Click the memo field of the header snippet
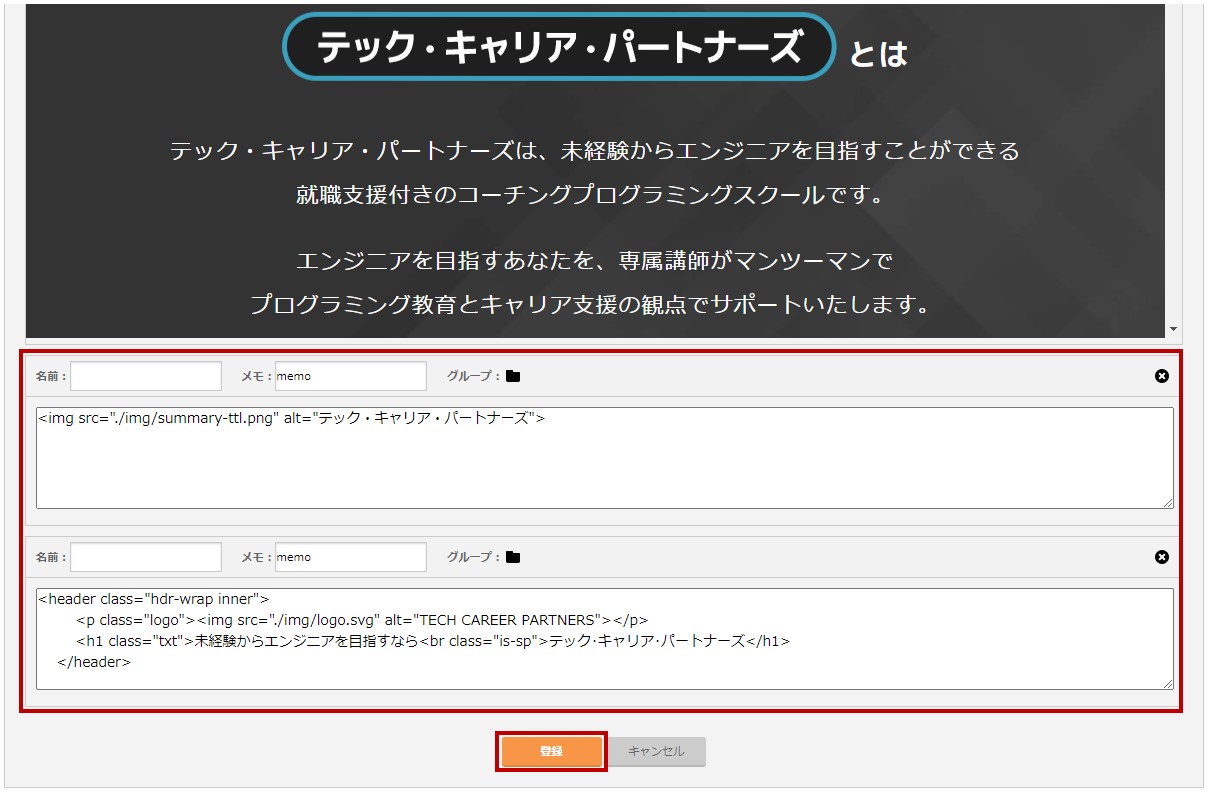Viewport: 1209px width, 792px height. click(x=351, y=557)
